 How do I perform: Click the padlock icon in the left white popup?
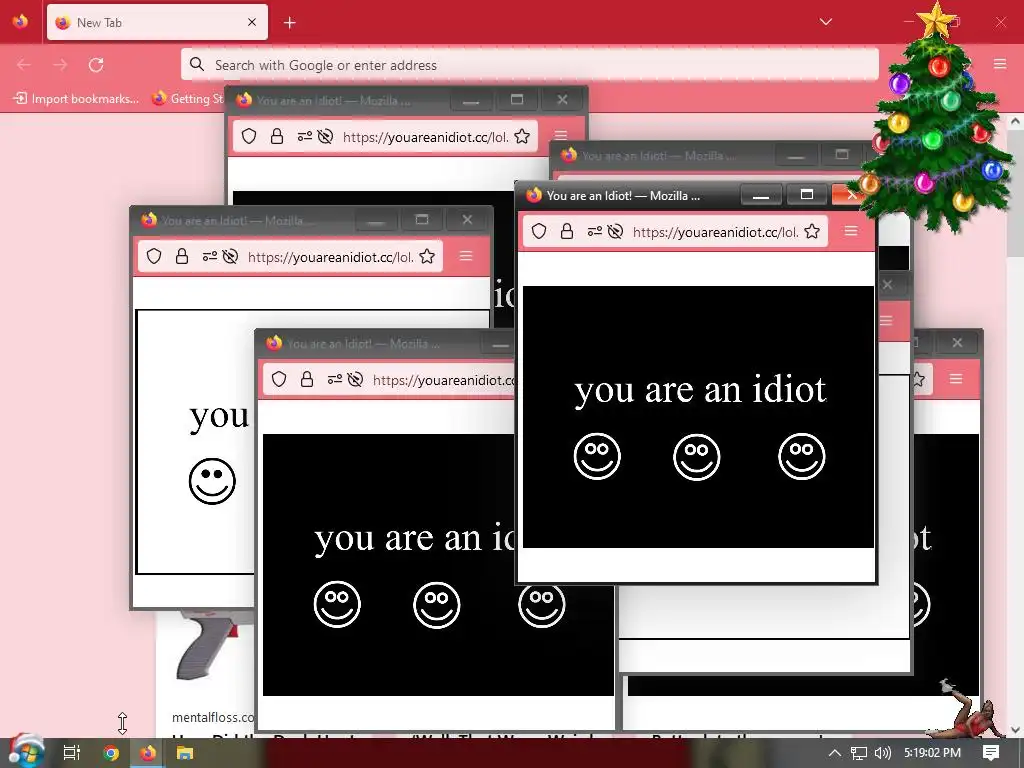tap(182, 256)
